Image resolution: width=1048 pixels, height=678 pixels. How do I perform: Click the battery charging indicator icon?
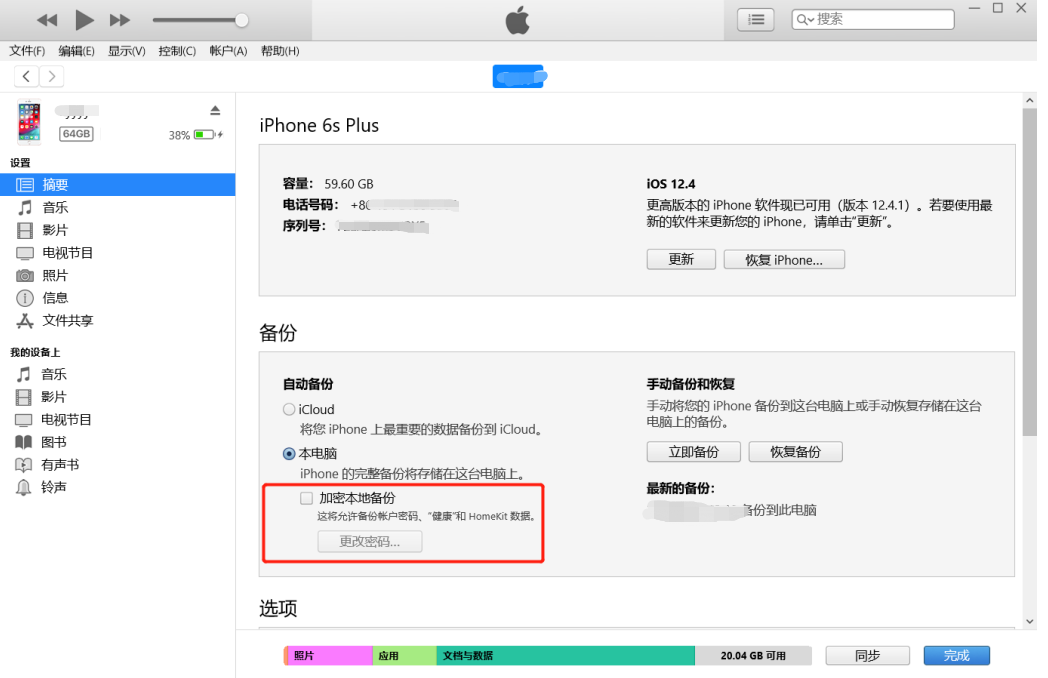(x=208, y=134)
